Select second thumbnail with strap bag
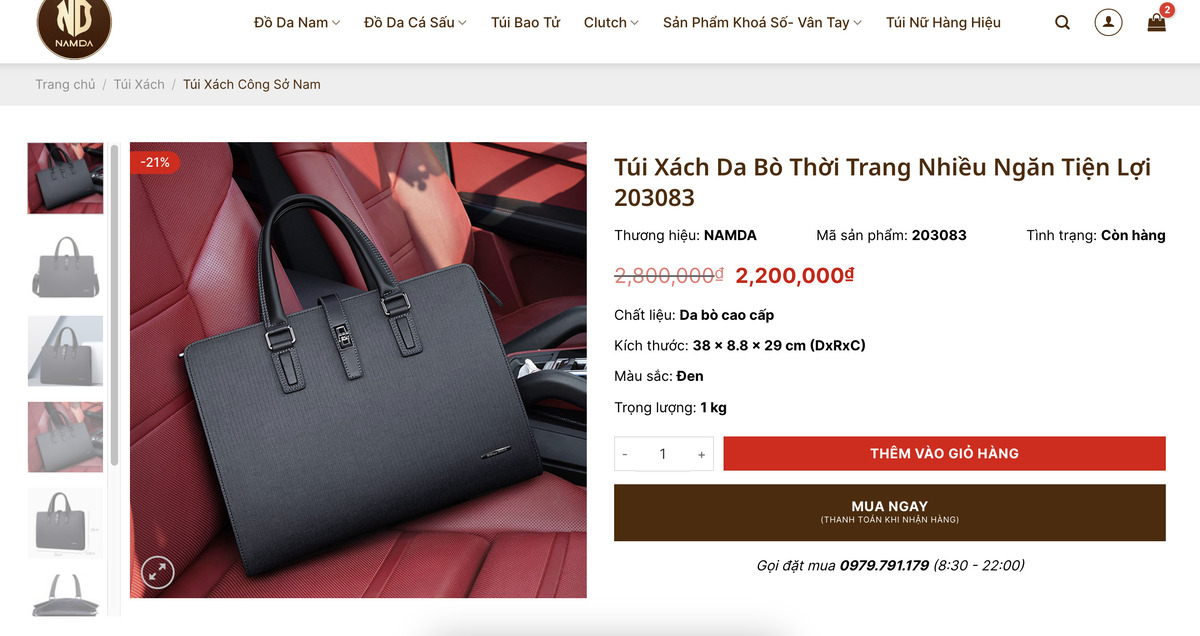 coord(65,265)
